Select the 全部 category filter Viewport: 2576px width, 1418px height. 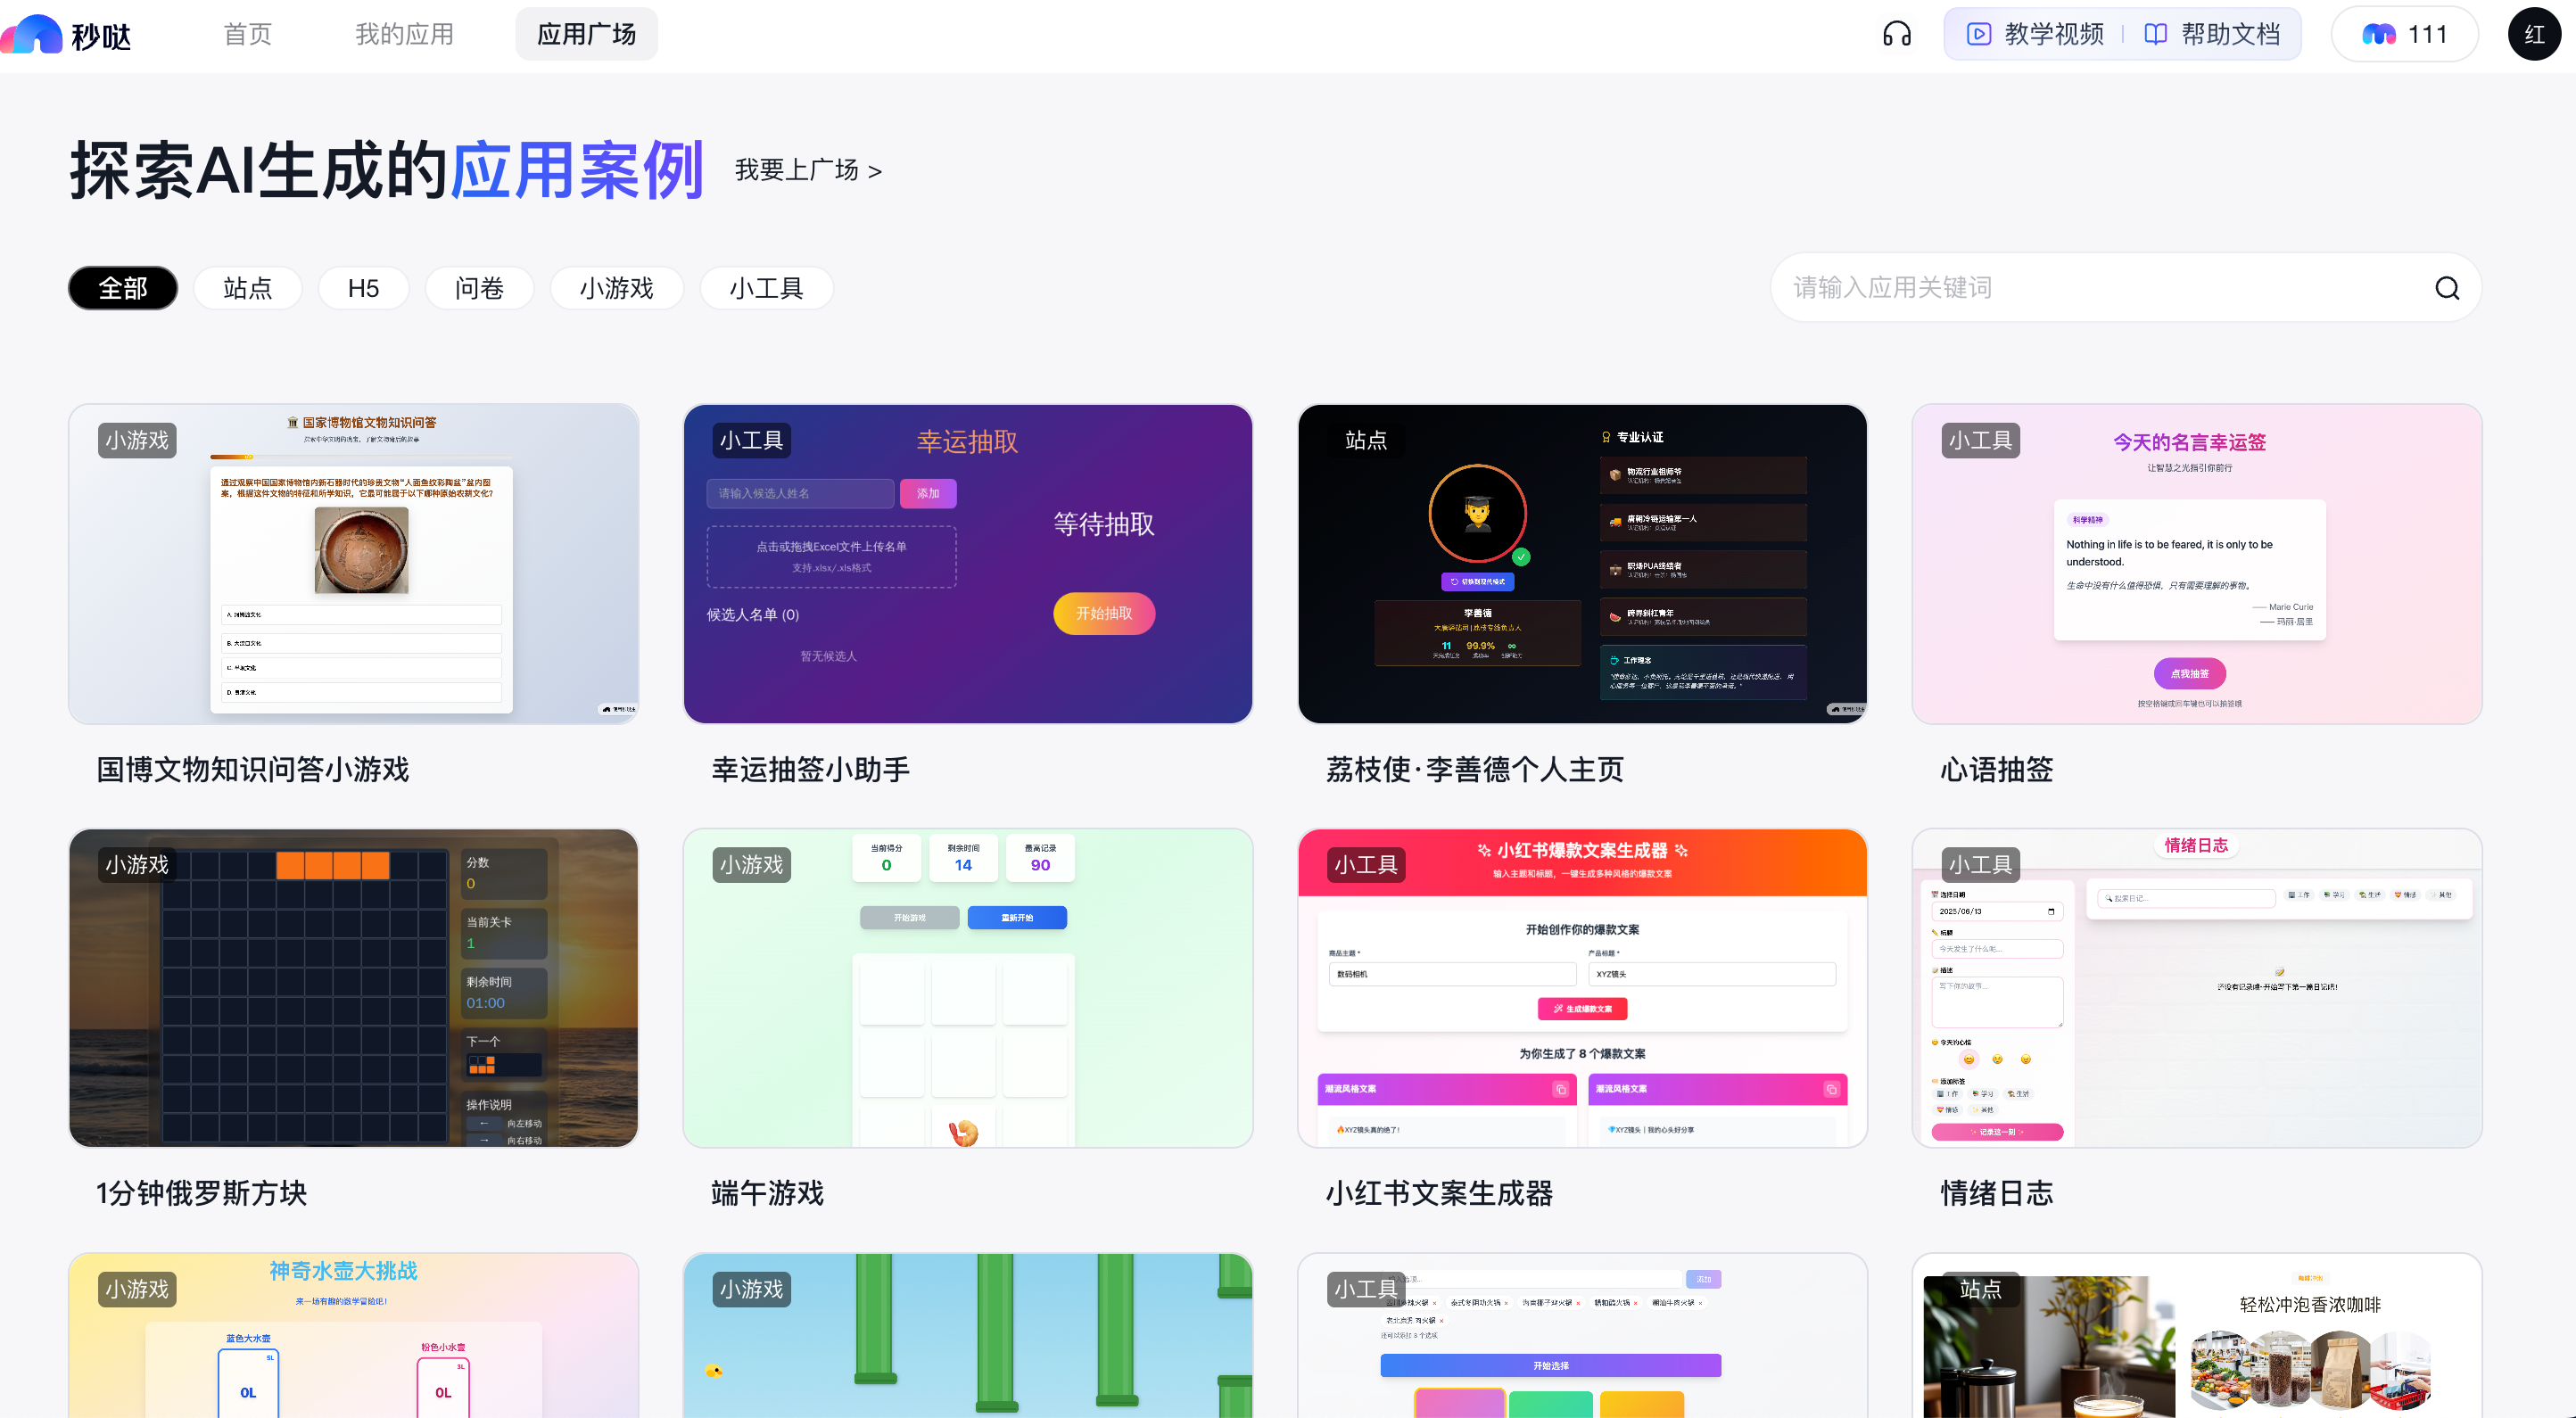click(x=123, y=288)
